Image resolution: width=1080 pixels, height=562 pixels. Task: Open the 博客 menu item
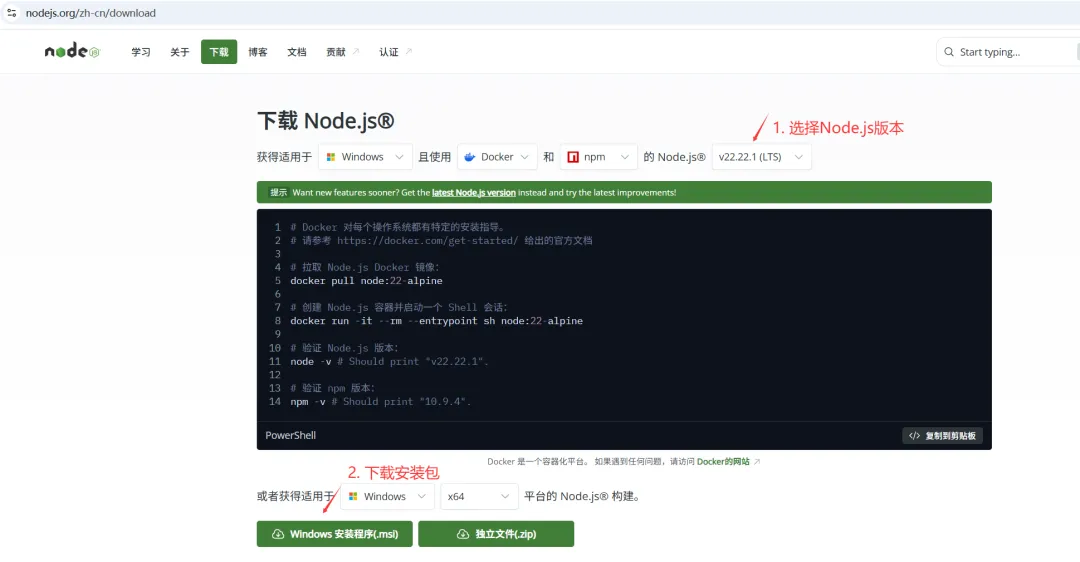258,52
